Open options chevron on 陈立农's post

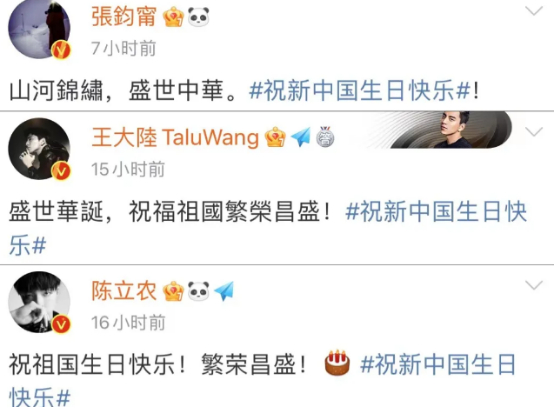534,285
